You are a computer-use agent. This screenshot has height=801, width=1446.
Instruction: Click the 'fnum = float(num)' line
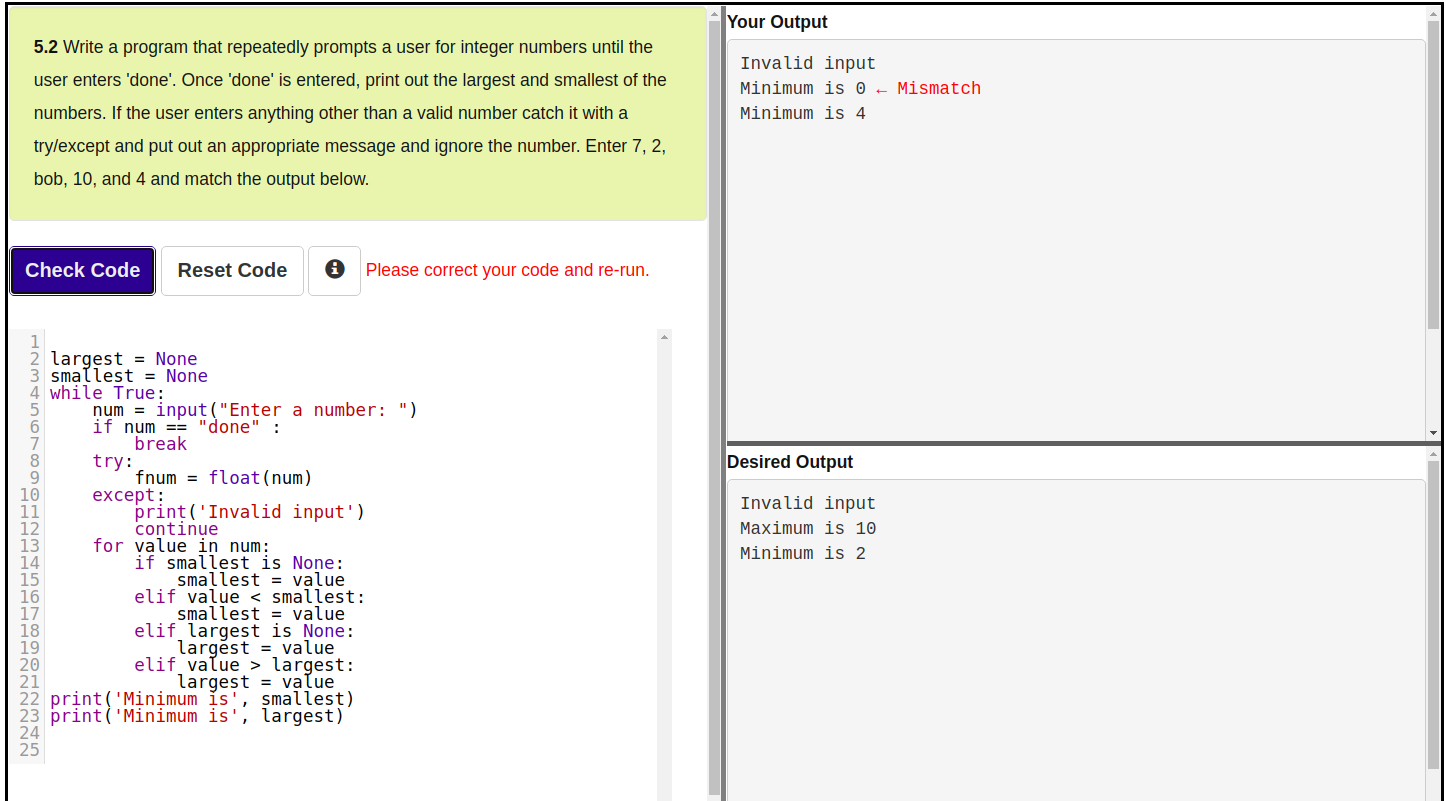(x=224, y=478)
